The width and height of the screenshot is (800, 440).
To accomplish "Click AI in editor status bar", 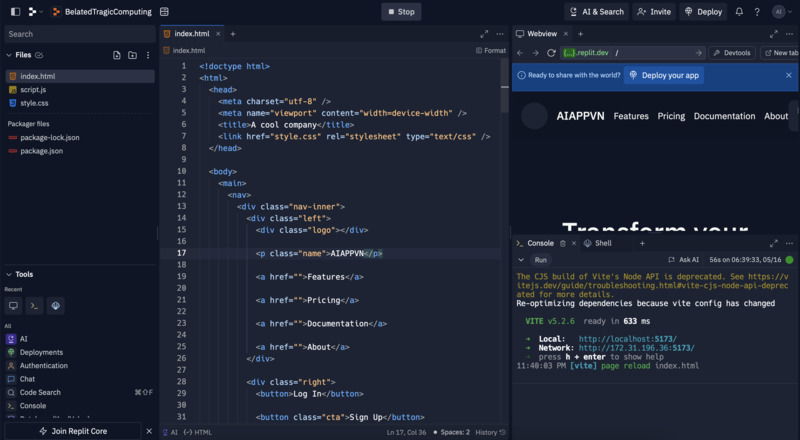I will tap(170, 432).
